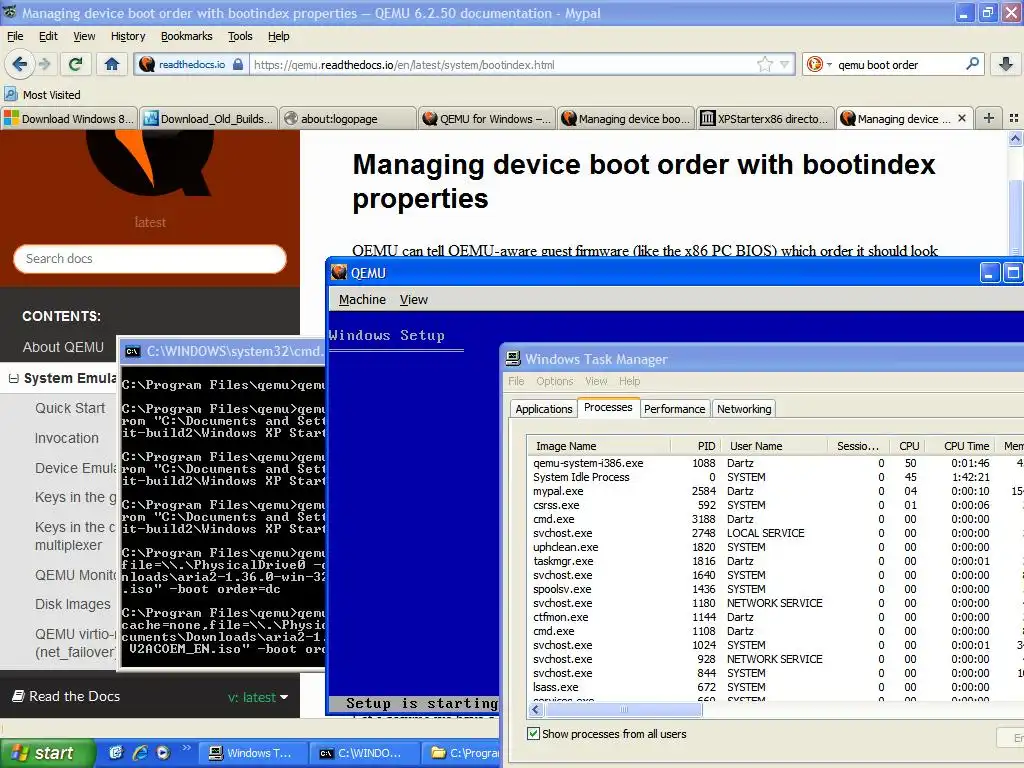Collapse the System Emulation tree section
This screenshot has height=768, width=1024.
(x=13, y=378)
